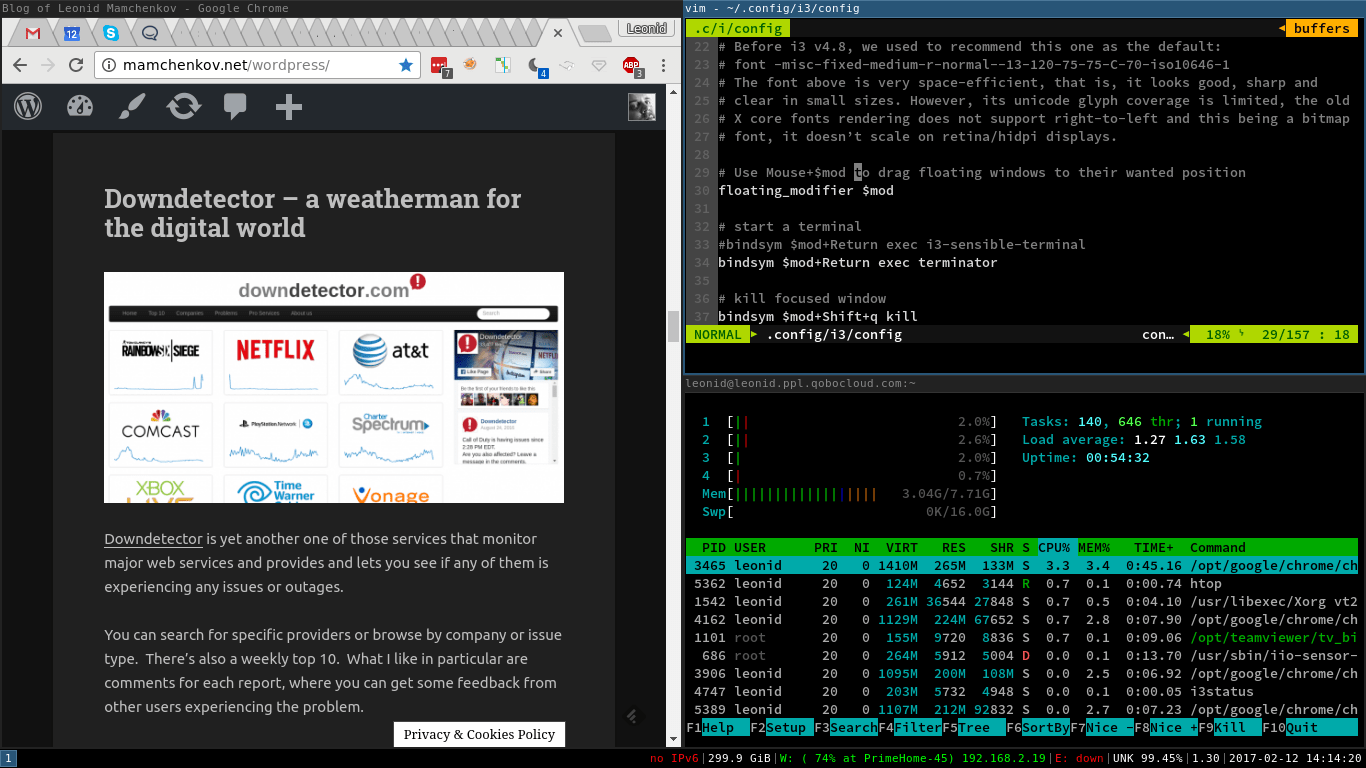
Task: Click the small pencil icon near page bottom
Action: click(632, 715)
